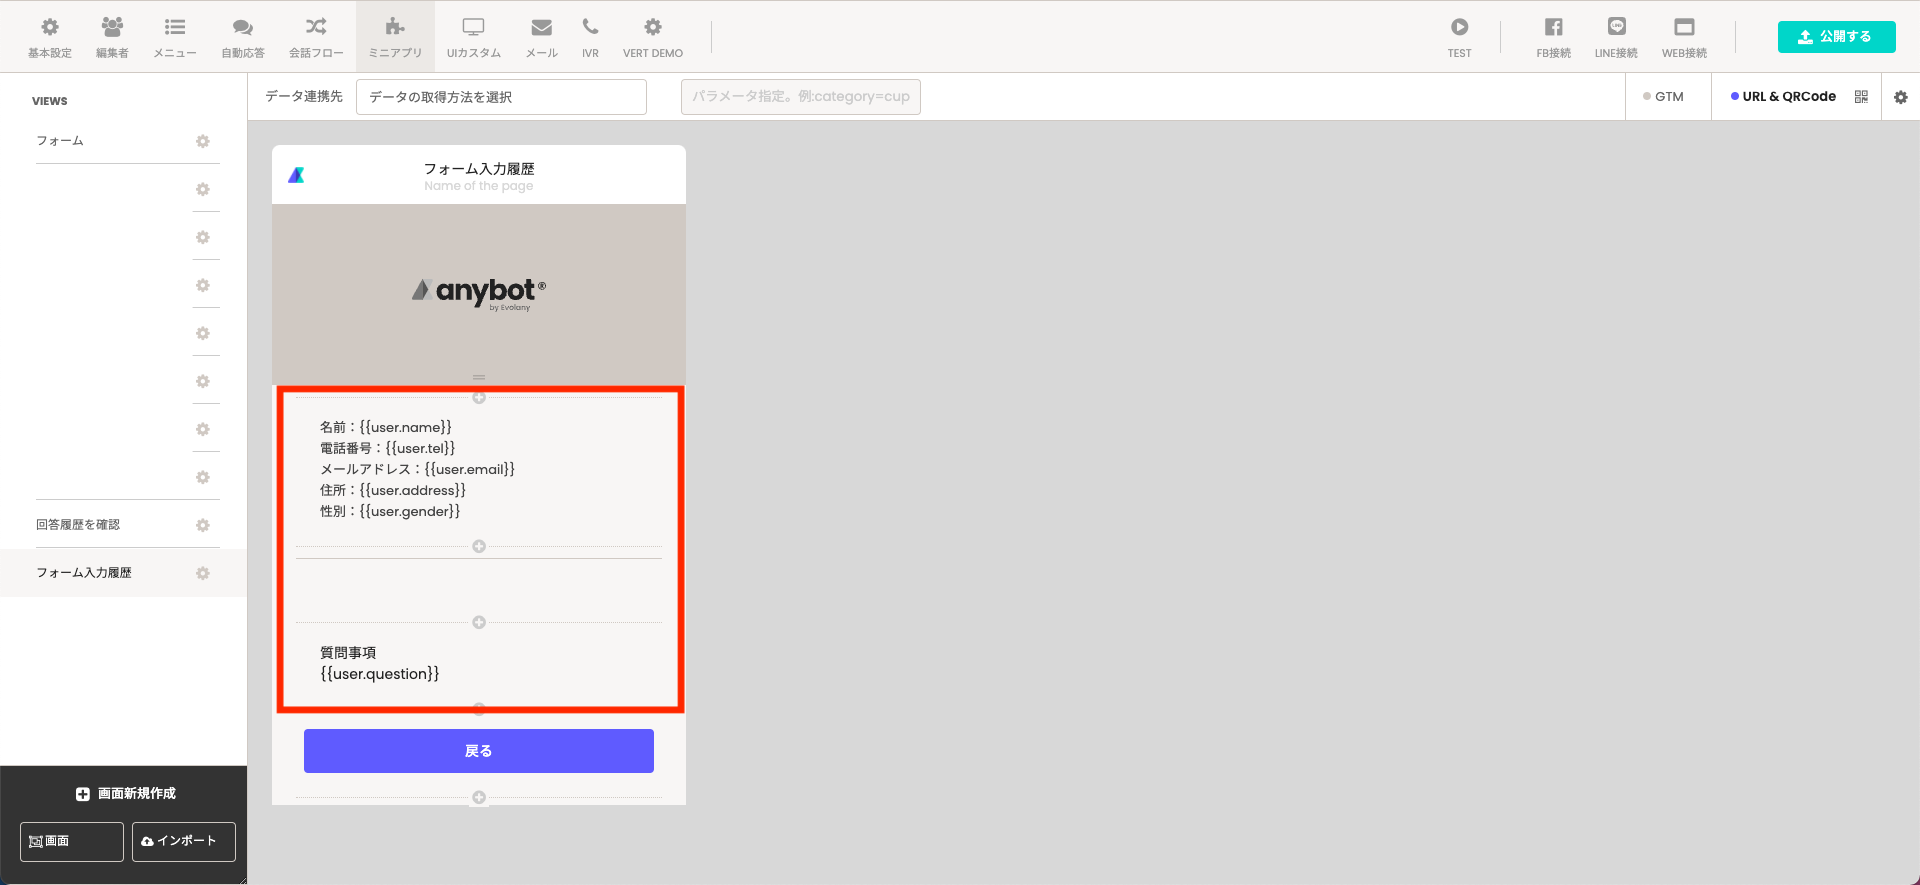Open the 基本設定 settings icon
This screenshot has height=885, width=1920.
tap(49, 27)
